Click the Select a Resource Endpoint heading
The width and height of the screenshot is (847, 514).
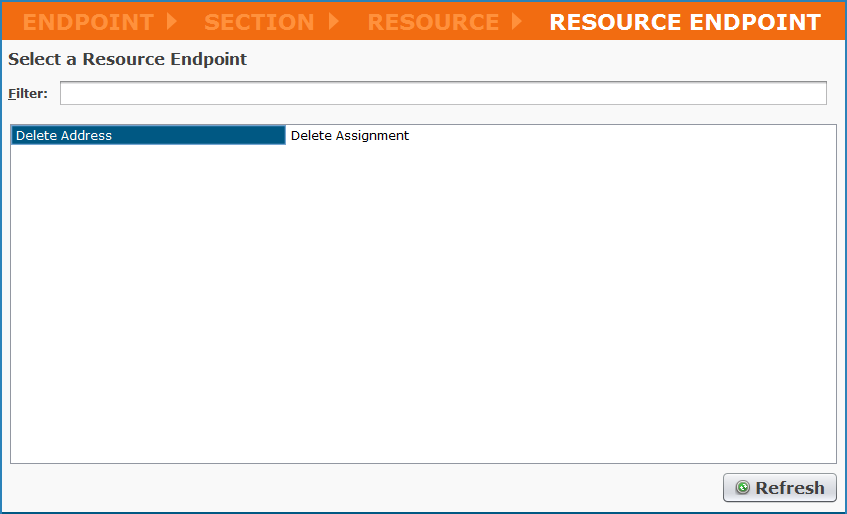pyautogui.click(x=127, y=59)
